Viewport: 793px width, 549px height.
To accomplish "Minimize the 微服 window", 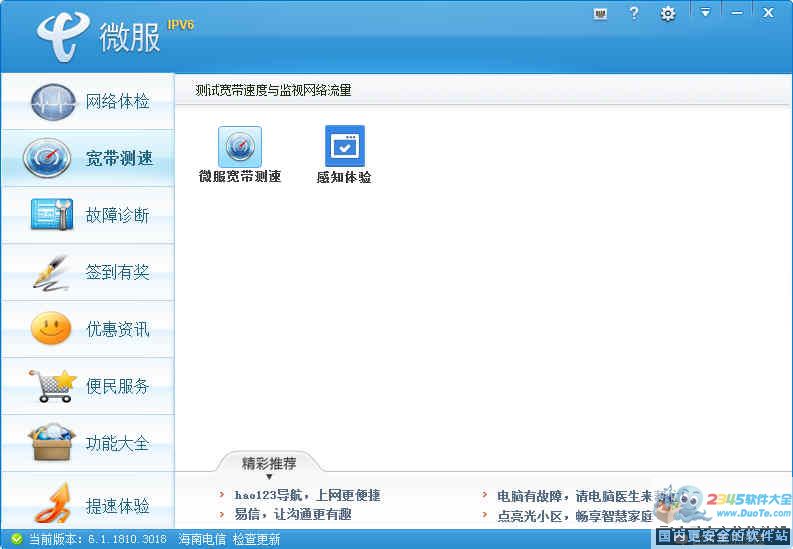I will point(737,13).
